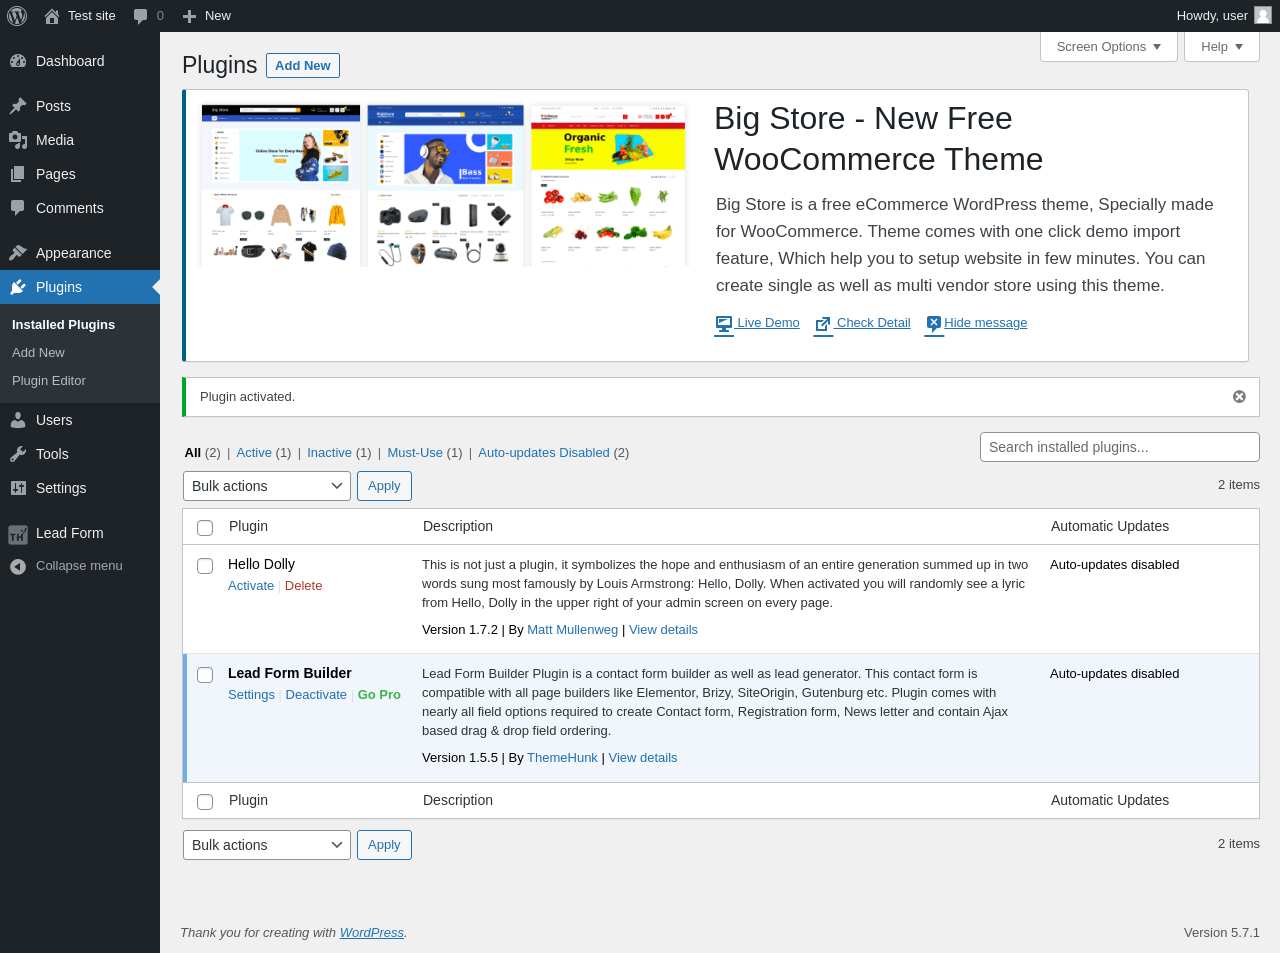Activate Hello Dolly plugin

coord(251,586)
